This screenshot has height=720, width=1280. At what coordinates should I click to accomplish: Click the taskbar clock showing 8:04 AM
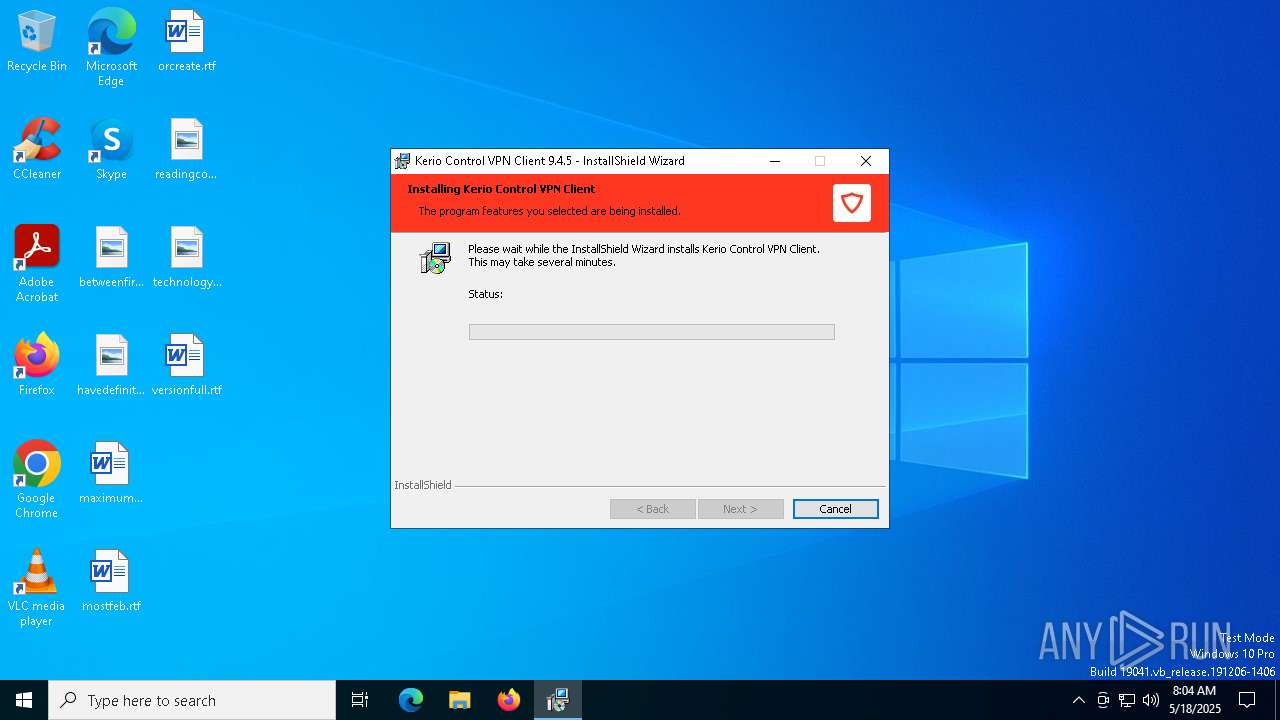(1194, 700)
